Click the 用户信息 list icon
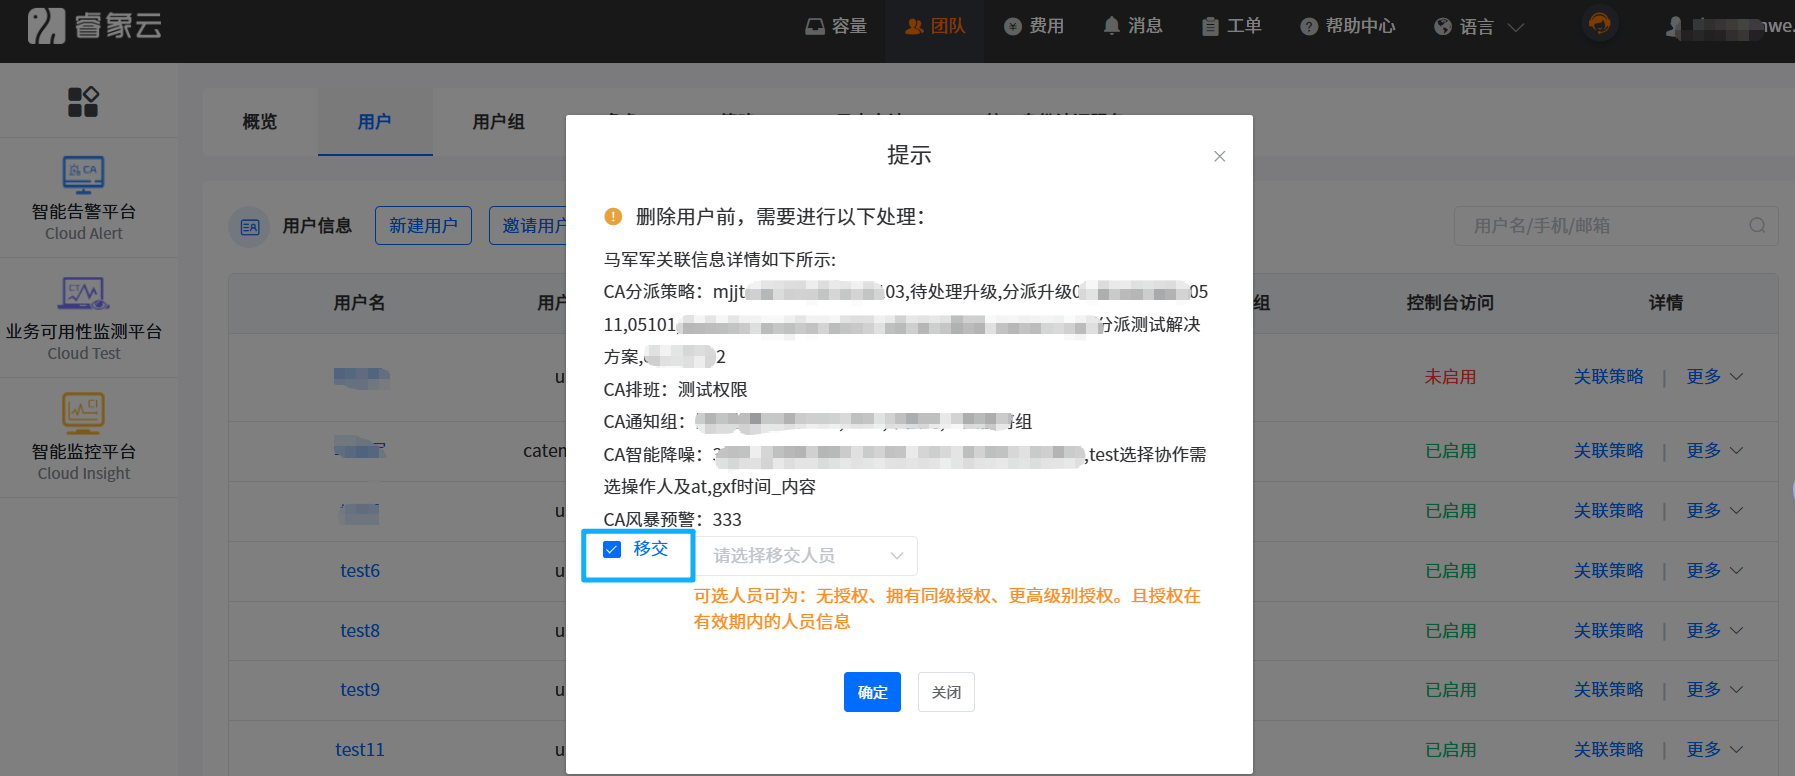 (x=249, y=227)
